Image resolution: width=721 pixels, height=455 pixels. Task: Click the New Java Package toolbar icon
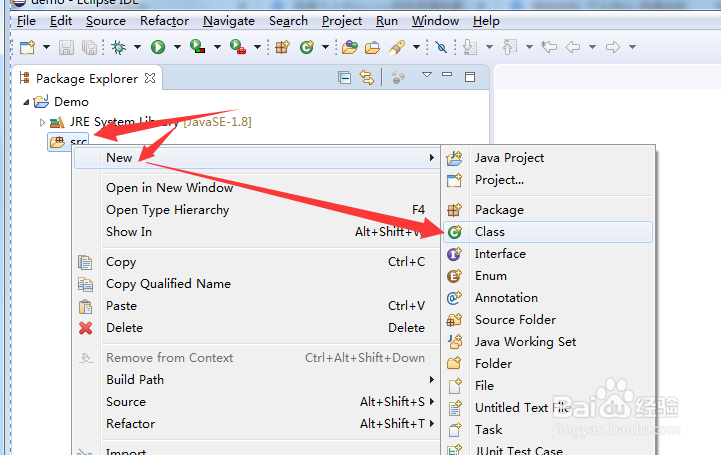282,47
